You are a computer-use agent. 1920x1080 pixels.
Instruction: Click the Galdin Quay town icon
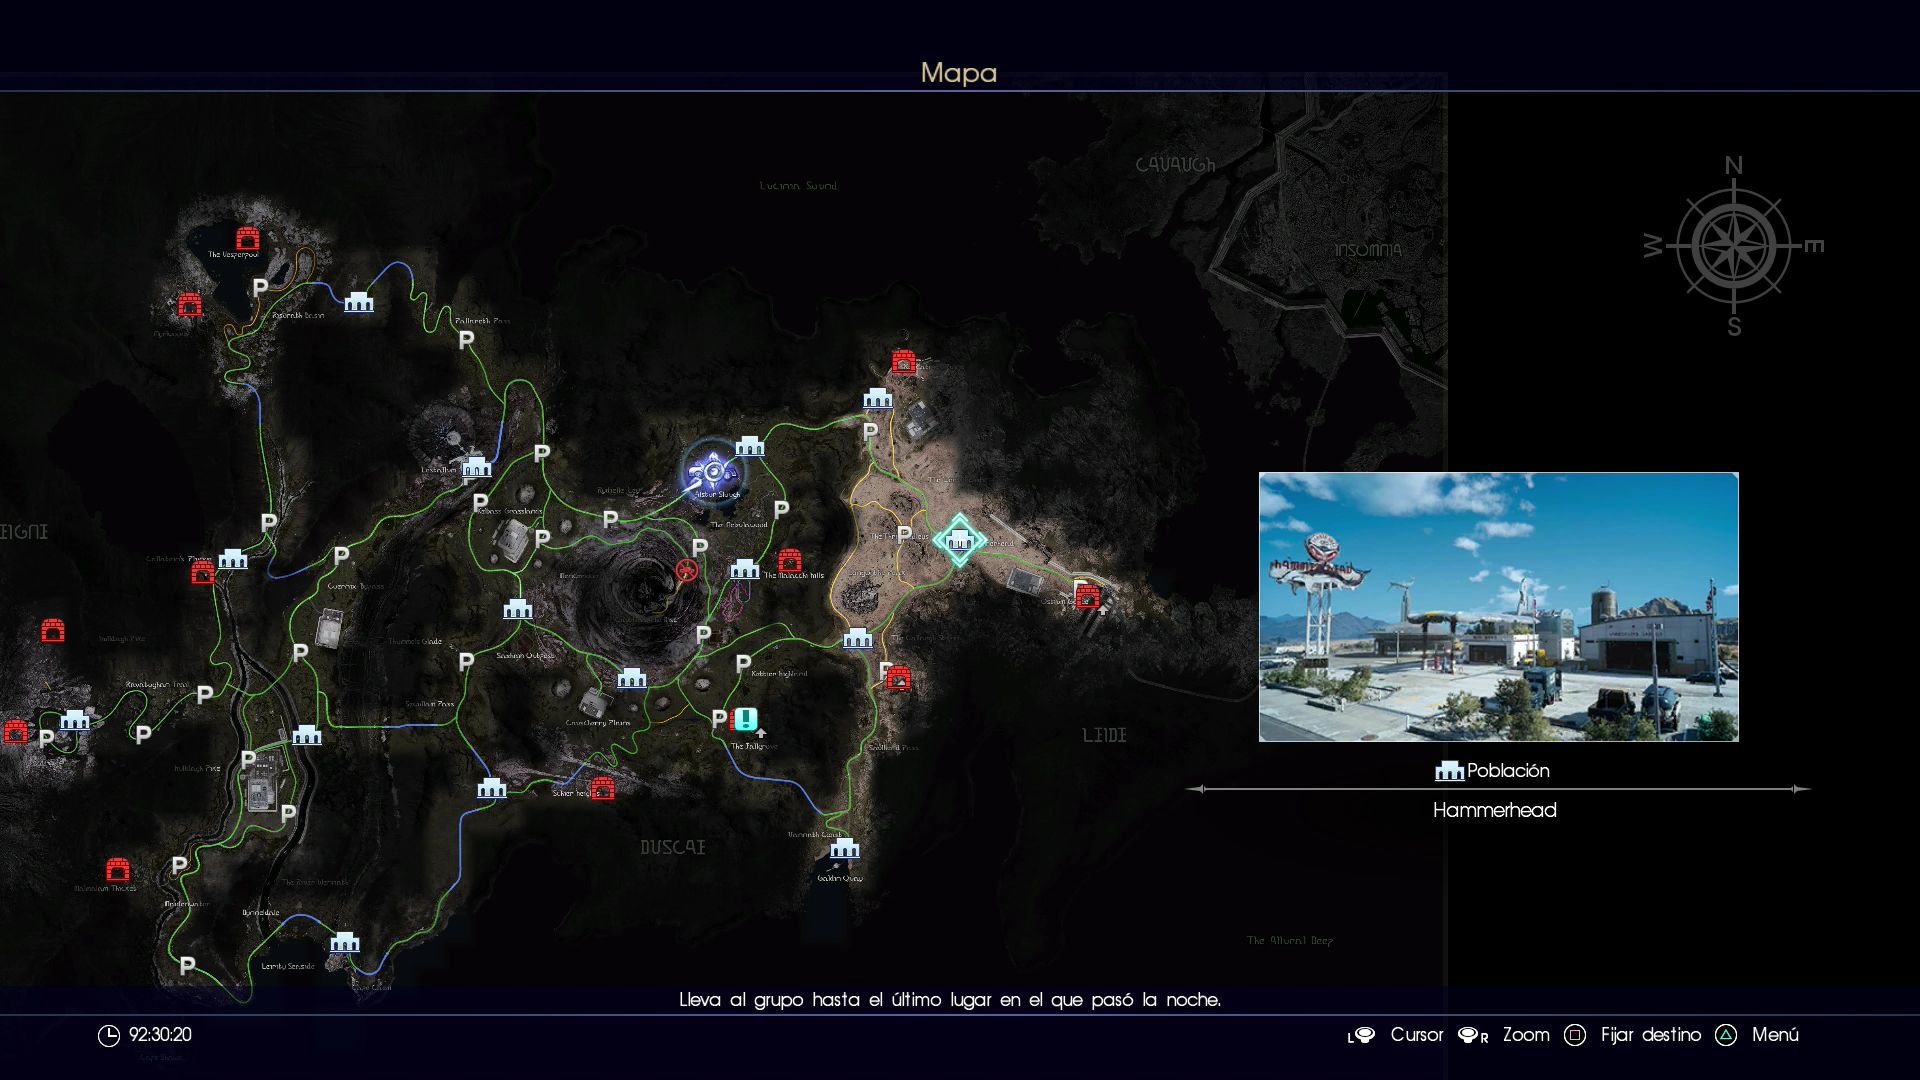click(844, 849)
